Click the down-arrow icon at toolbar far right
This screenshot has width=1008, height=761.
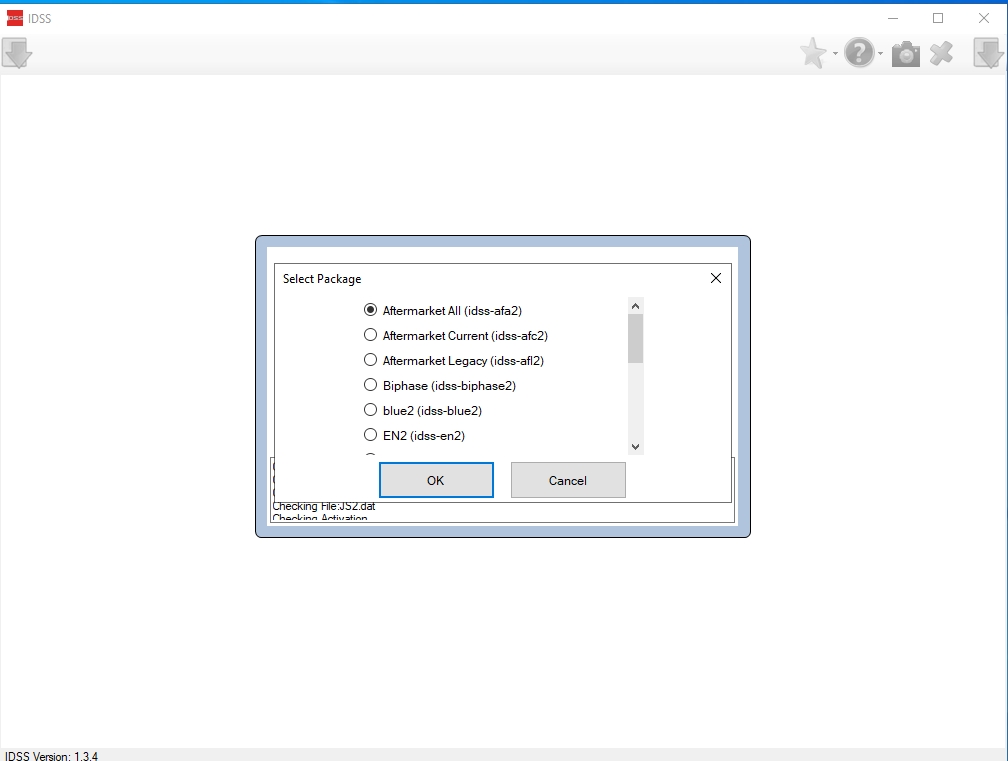click(988, 53)
